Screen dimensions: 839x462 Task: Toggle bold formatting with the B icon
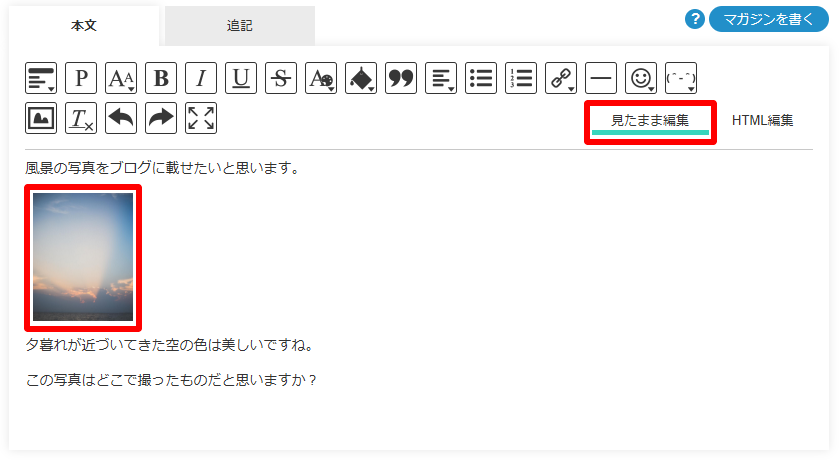click(161, 78)
